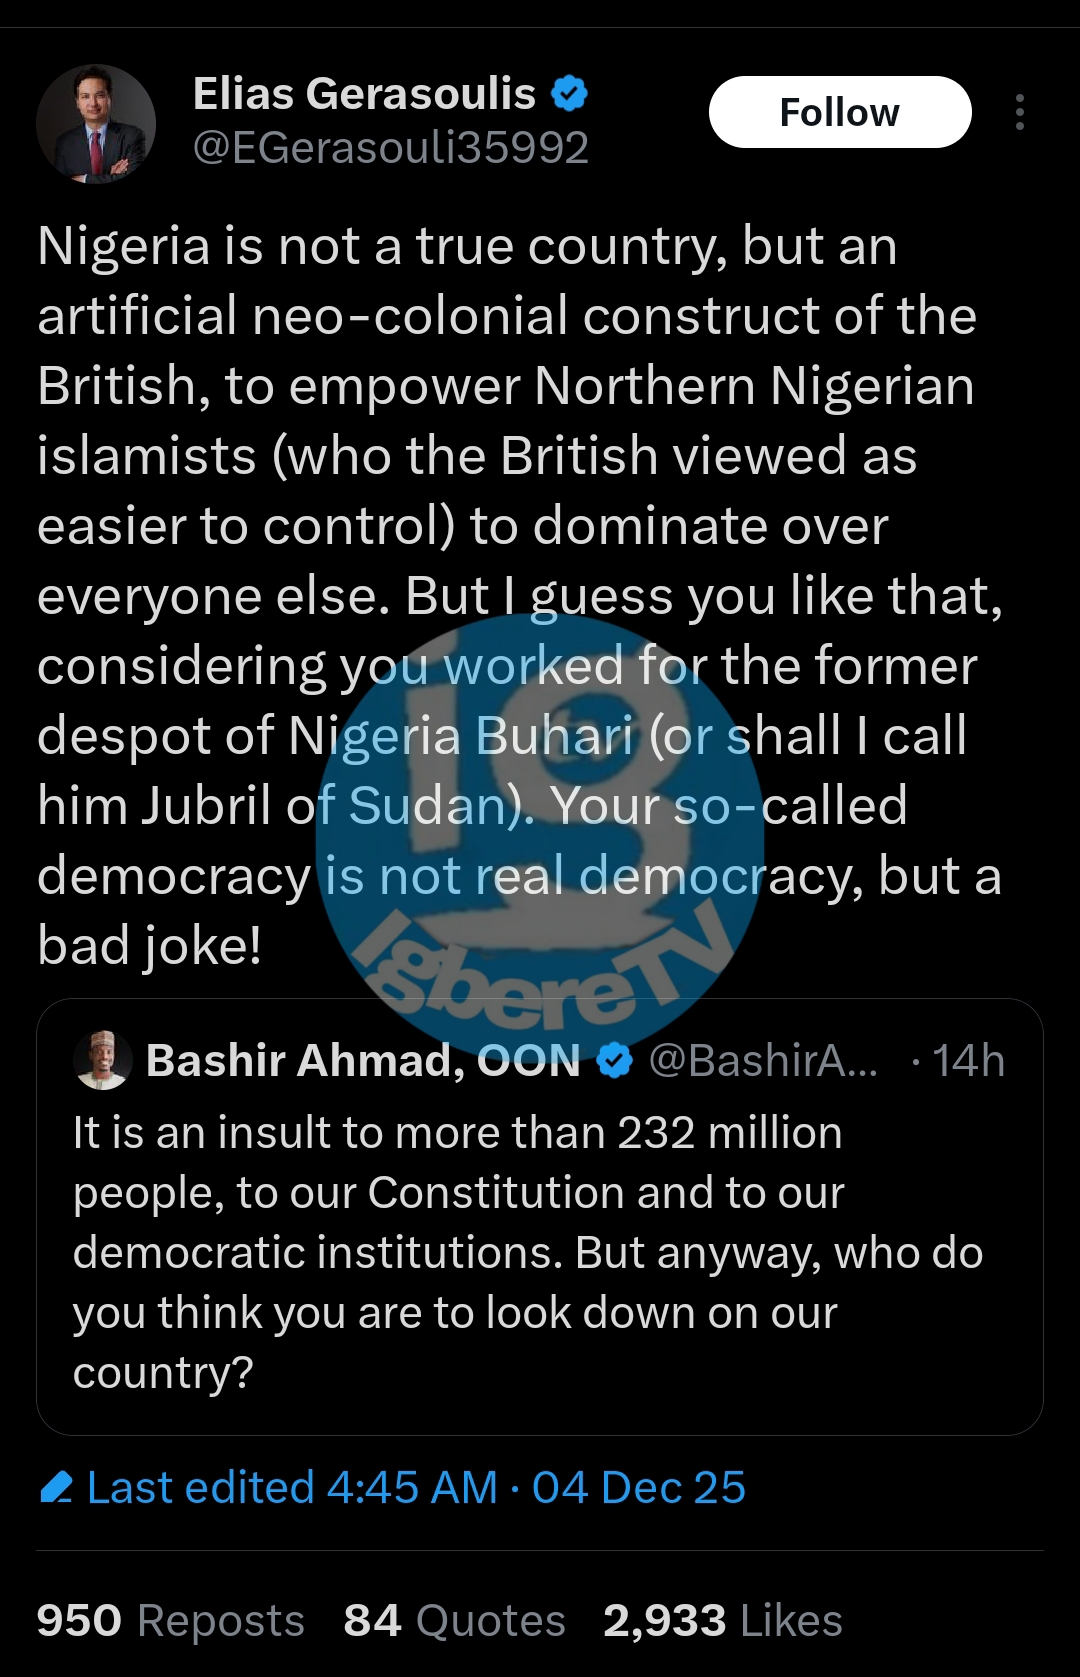View edit history via Last edited link

pos(292,1488)
